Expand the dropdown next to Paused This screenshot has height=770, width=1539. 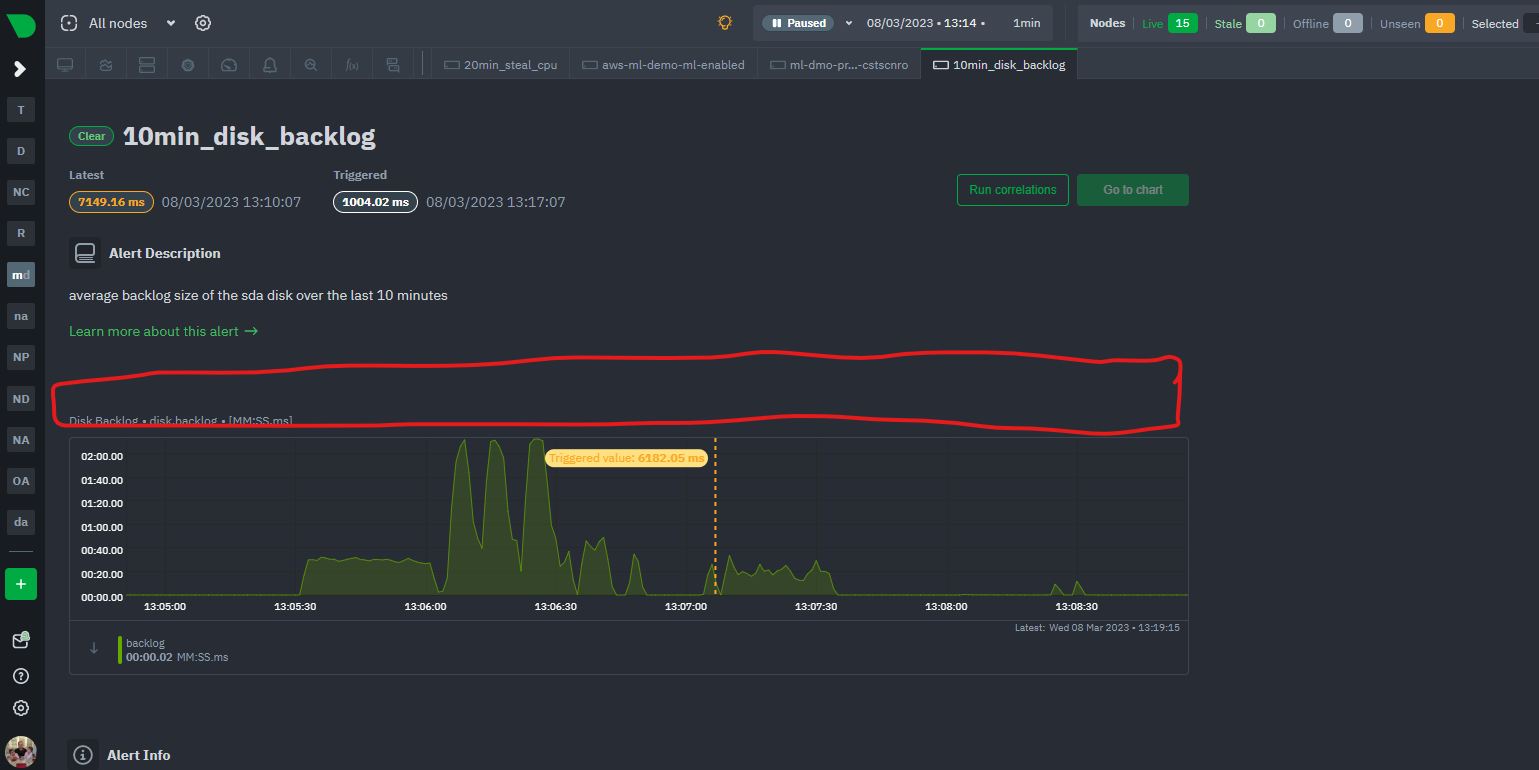coord(849,21)
